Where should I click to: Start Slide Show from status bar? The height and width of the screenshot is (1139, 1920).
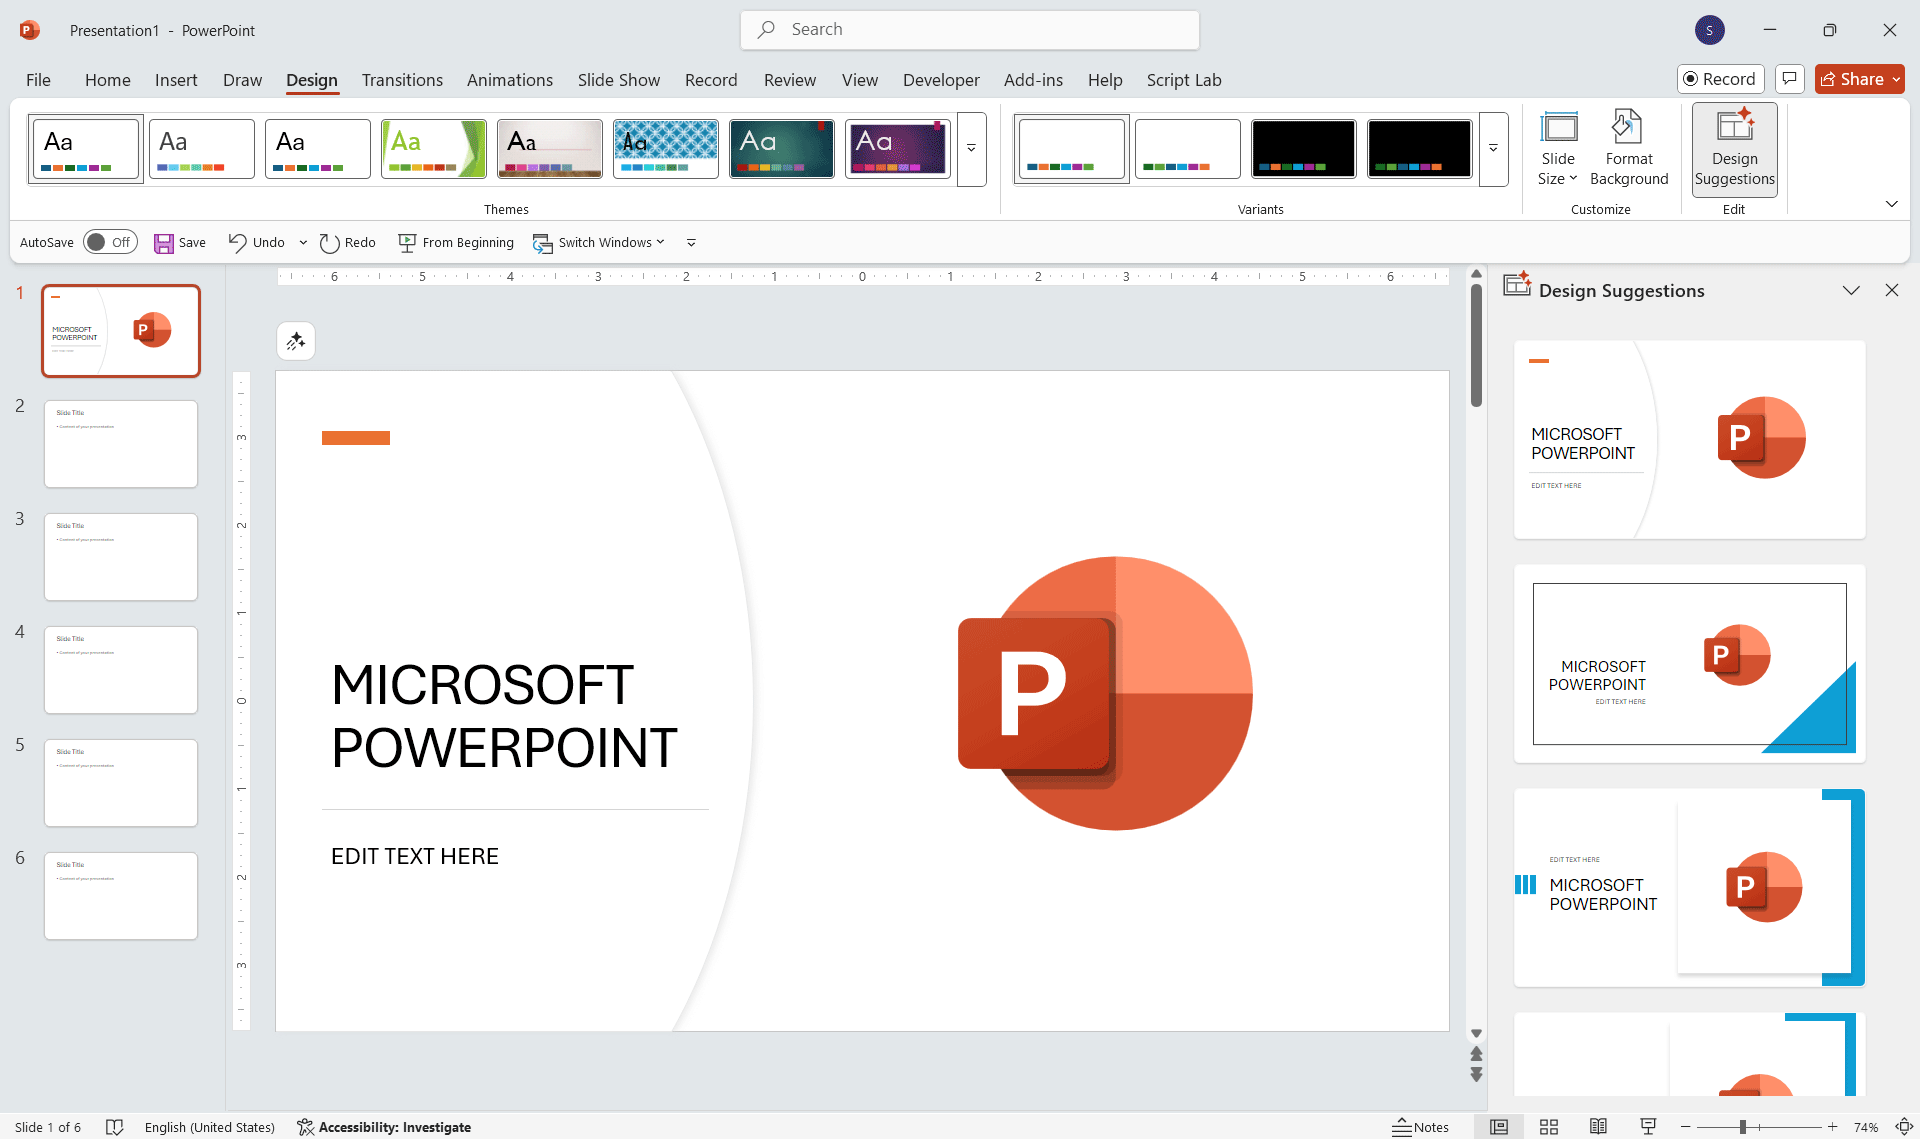[x=1649, y=1127]
